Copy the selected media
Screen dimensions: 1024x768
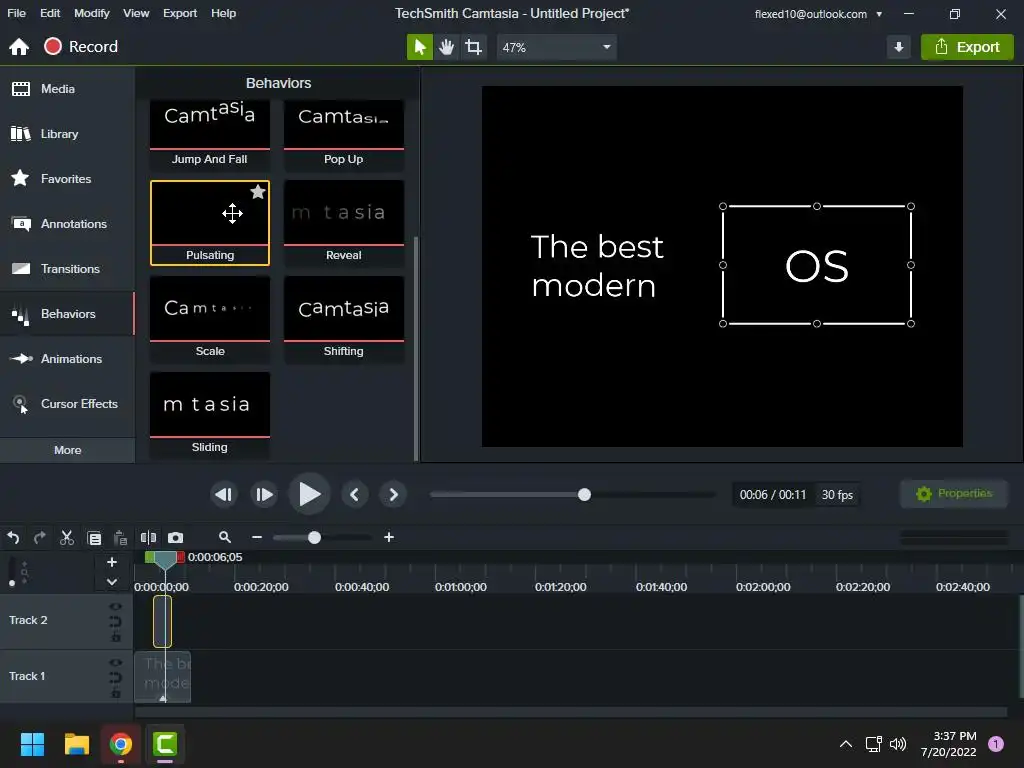(x=94, y=538)
